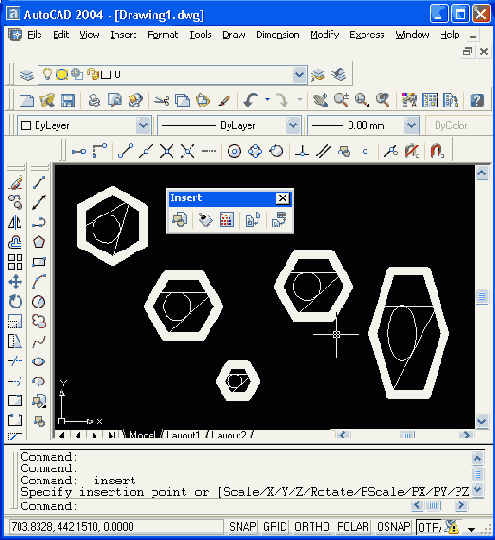The height and width of the screenshot is (540, 495).
Task: Click the bottom Command: input line
Action: (x=214, y=506)
